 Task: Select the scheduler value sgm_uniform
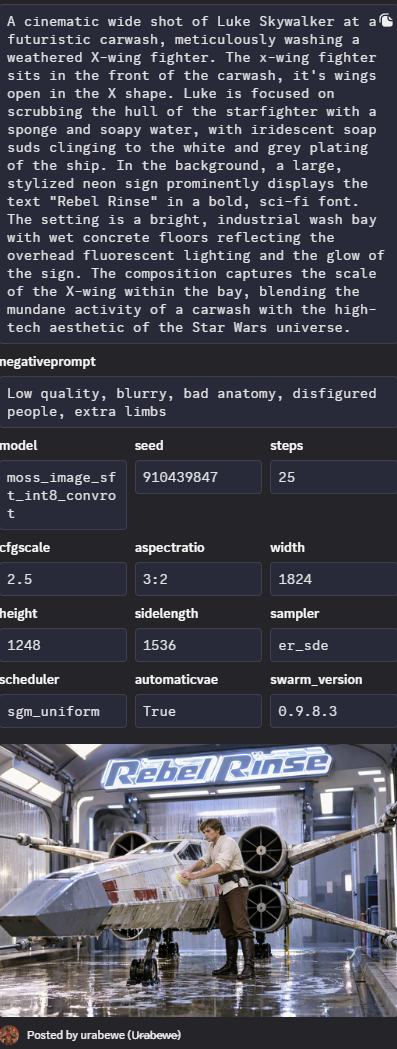click(63, 710)
